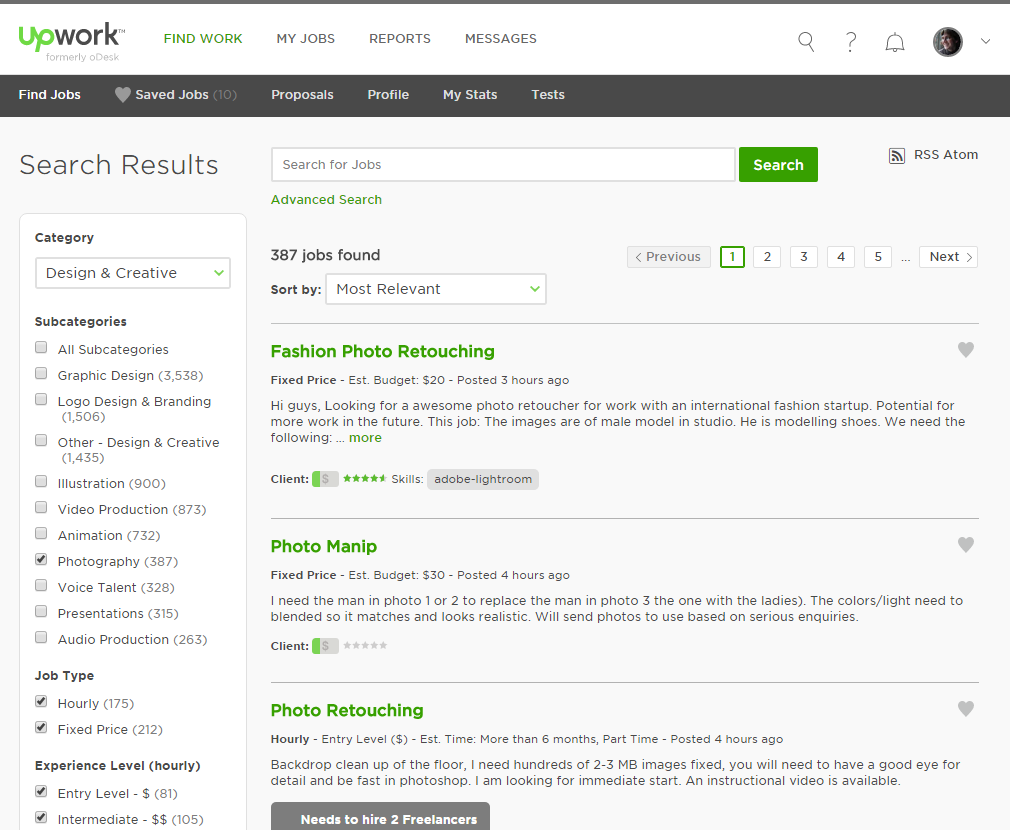Go to results page 3
Image resolution: width=1010 pixels, height=830 pixels.
click(804, 257)
